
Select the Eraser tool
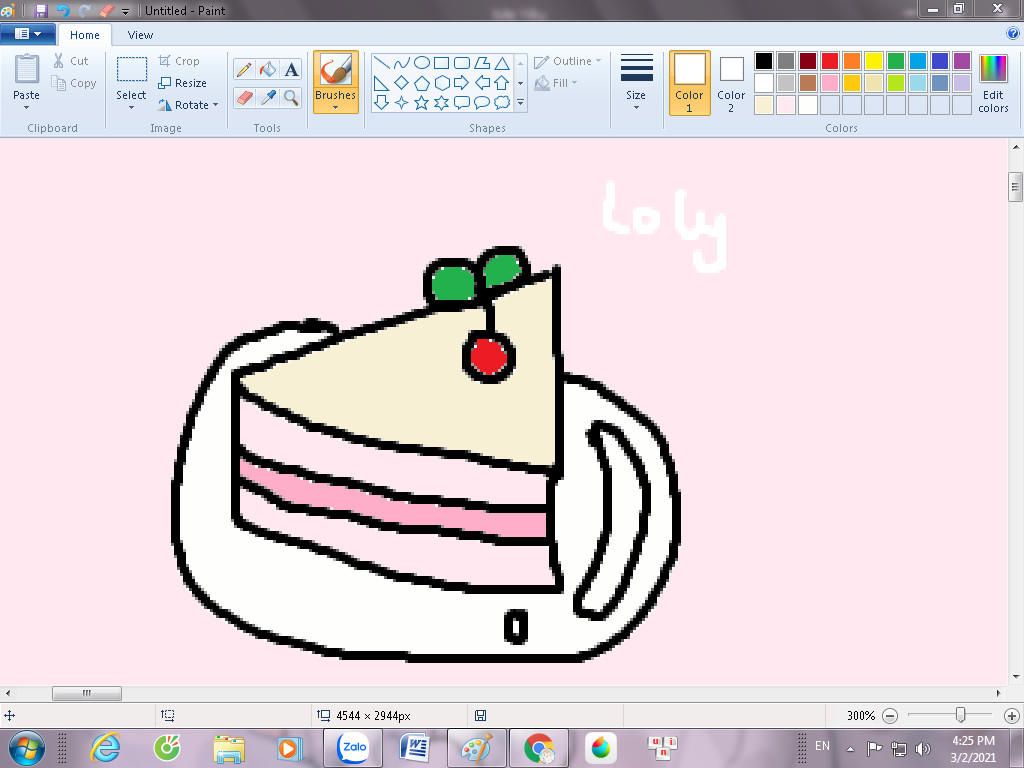(244, 98)
